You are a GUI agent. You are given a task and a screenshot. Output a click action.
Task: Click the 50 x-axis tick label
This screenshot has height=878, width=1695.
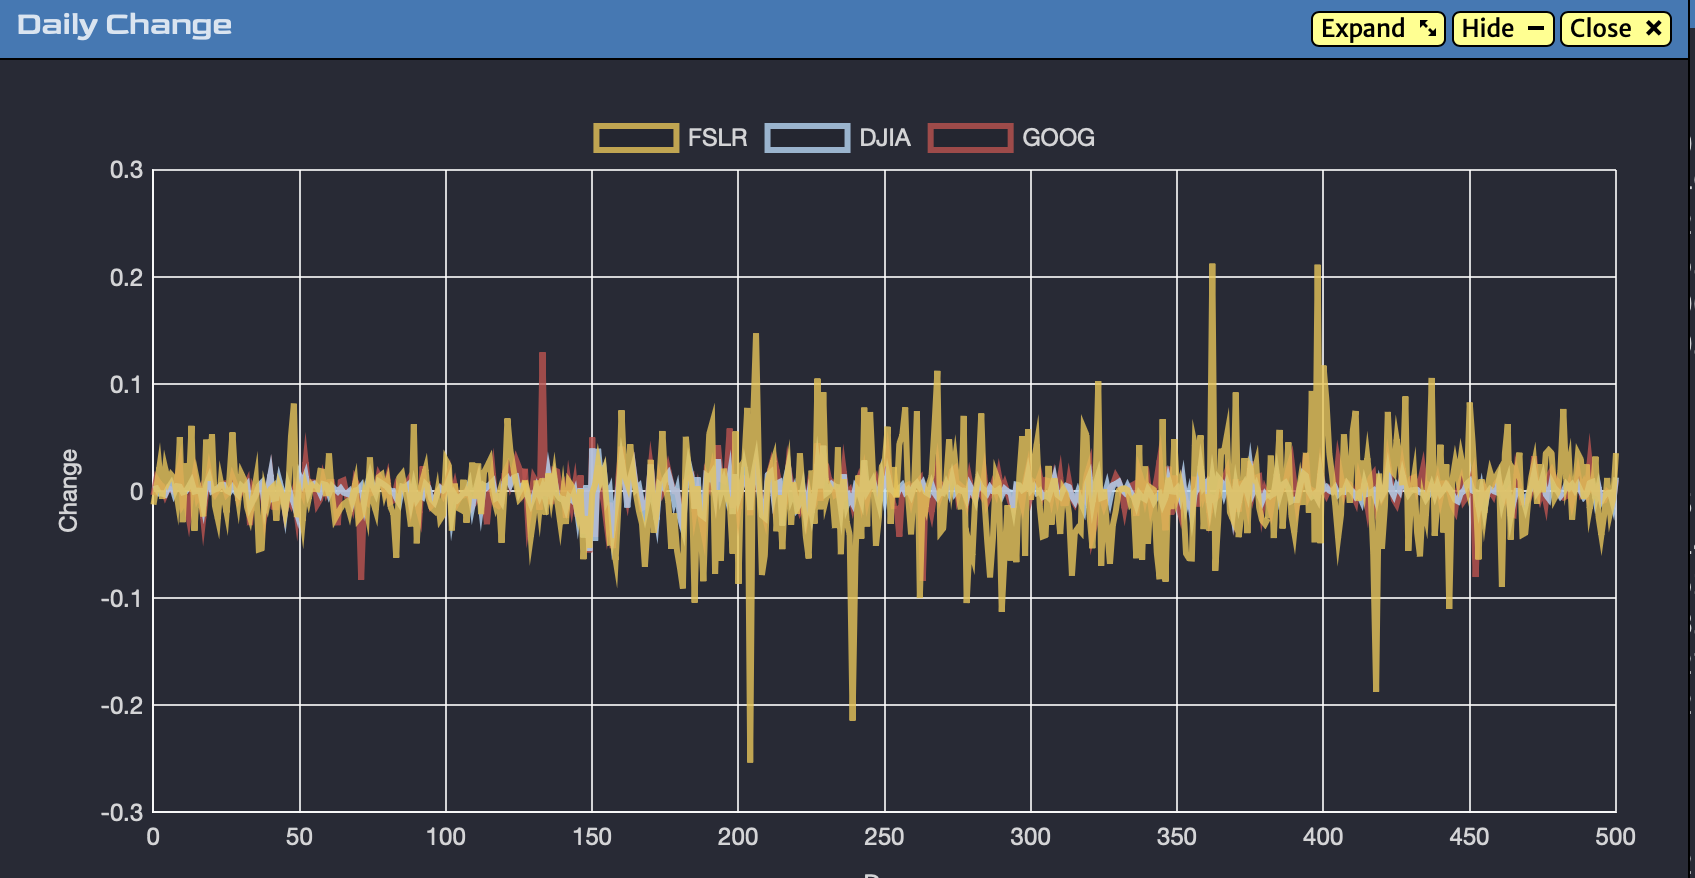[x=299, y=837]
